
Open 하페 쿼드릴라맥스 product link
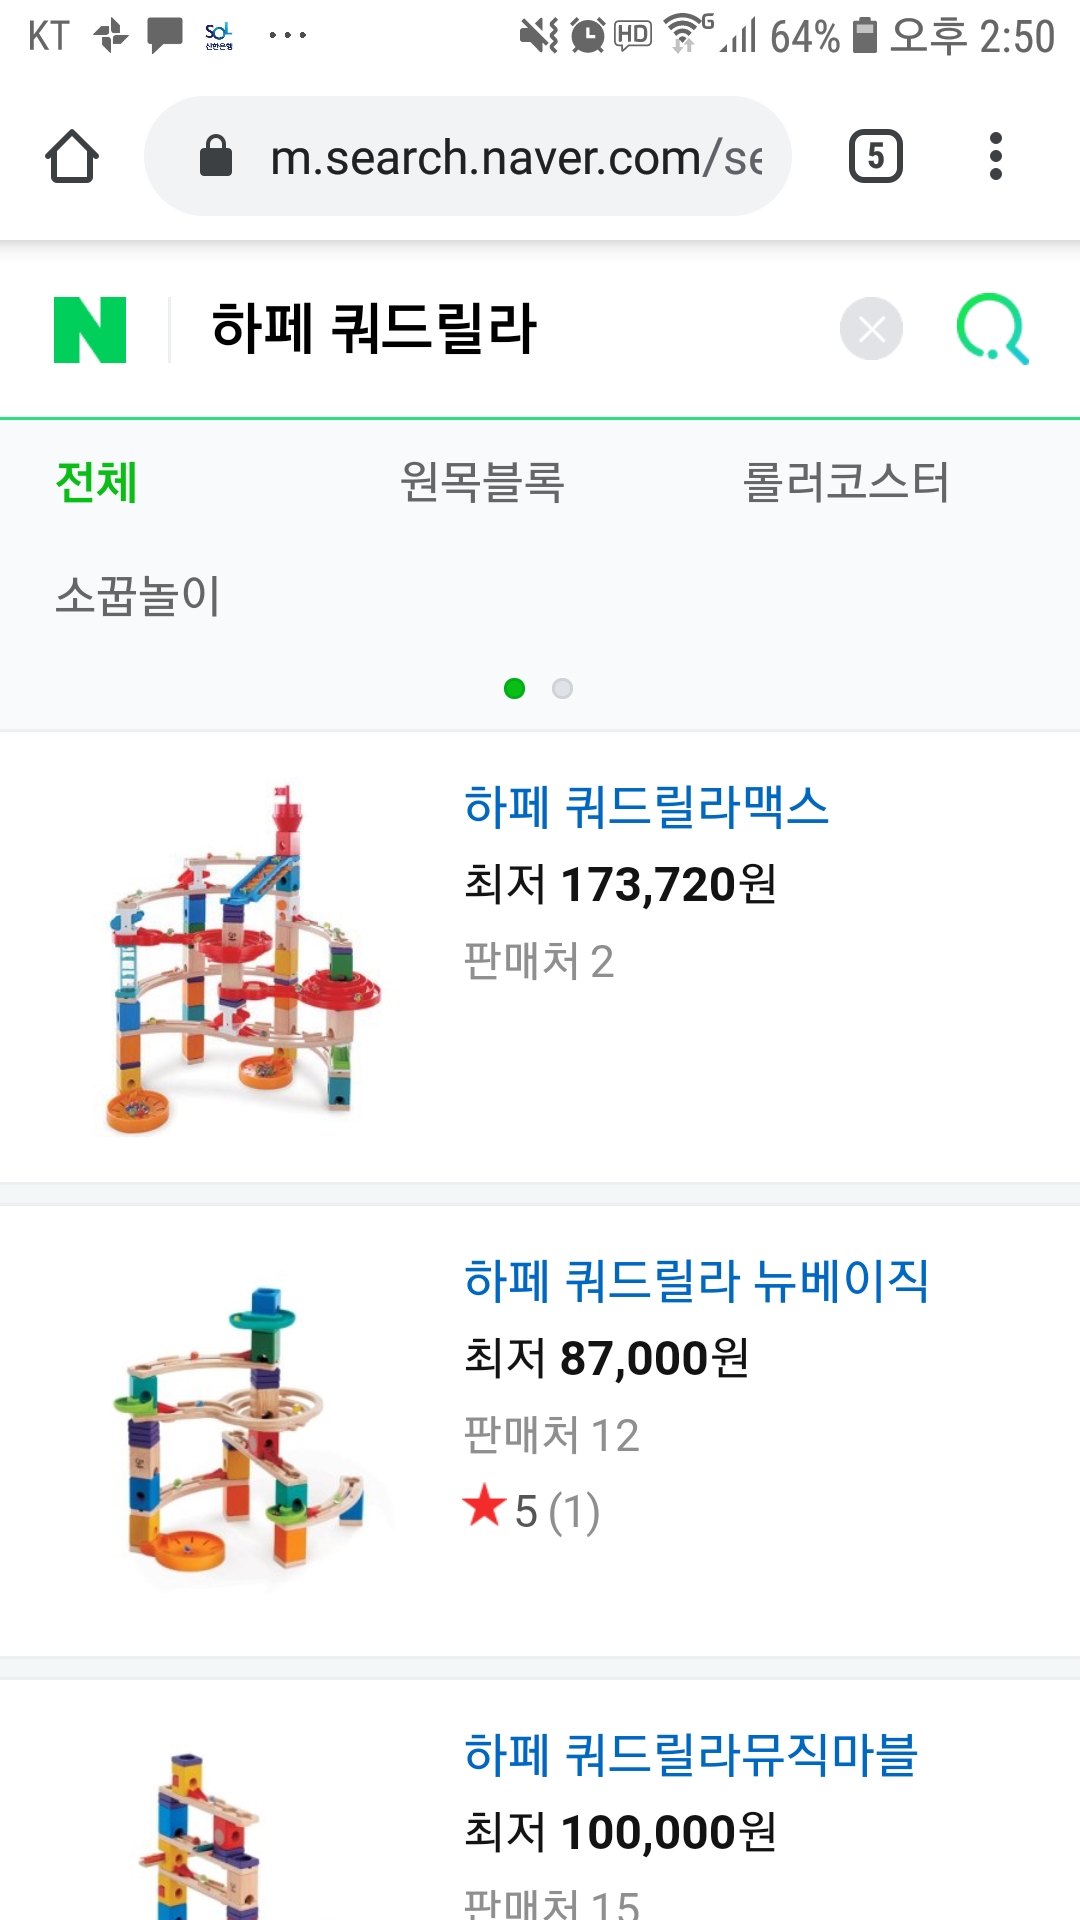point(646,807)
